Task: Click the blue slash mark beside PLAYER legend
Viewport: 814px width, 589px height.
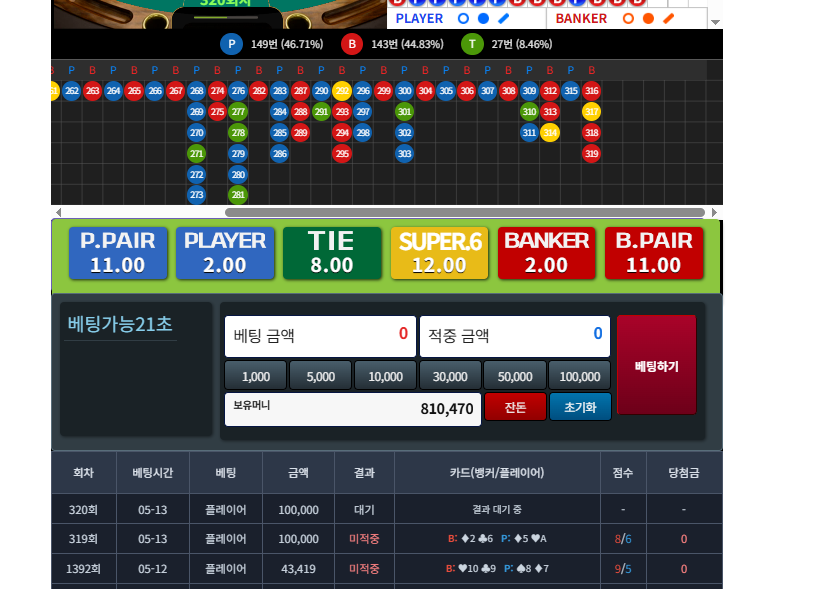Action: pyautogui.click(x=504, y=19)
